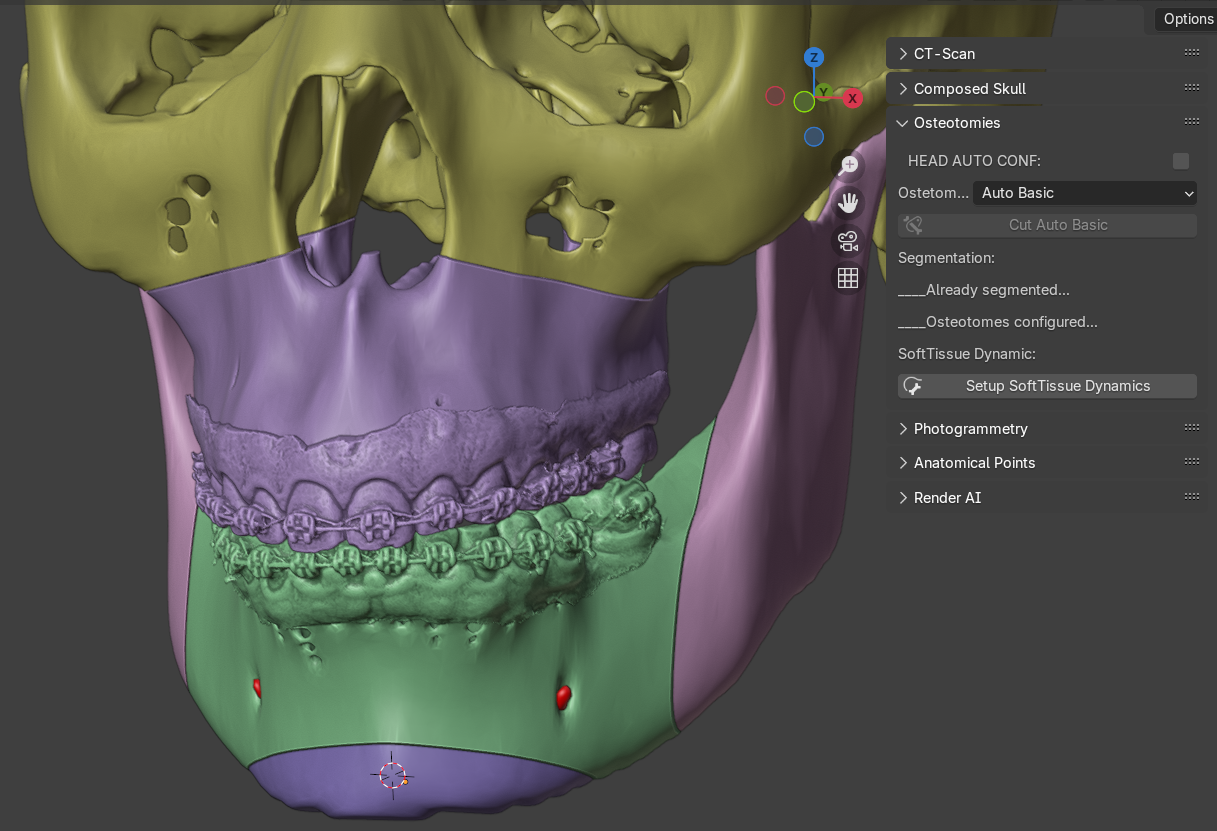The height and width of the screenshot is (831, 1217).
Task: Switch perspective/orthographic with the grid icon
Action: click(x=848, y=278)
